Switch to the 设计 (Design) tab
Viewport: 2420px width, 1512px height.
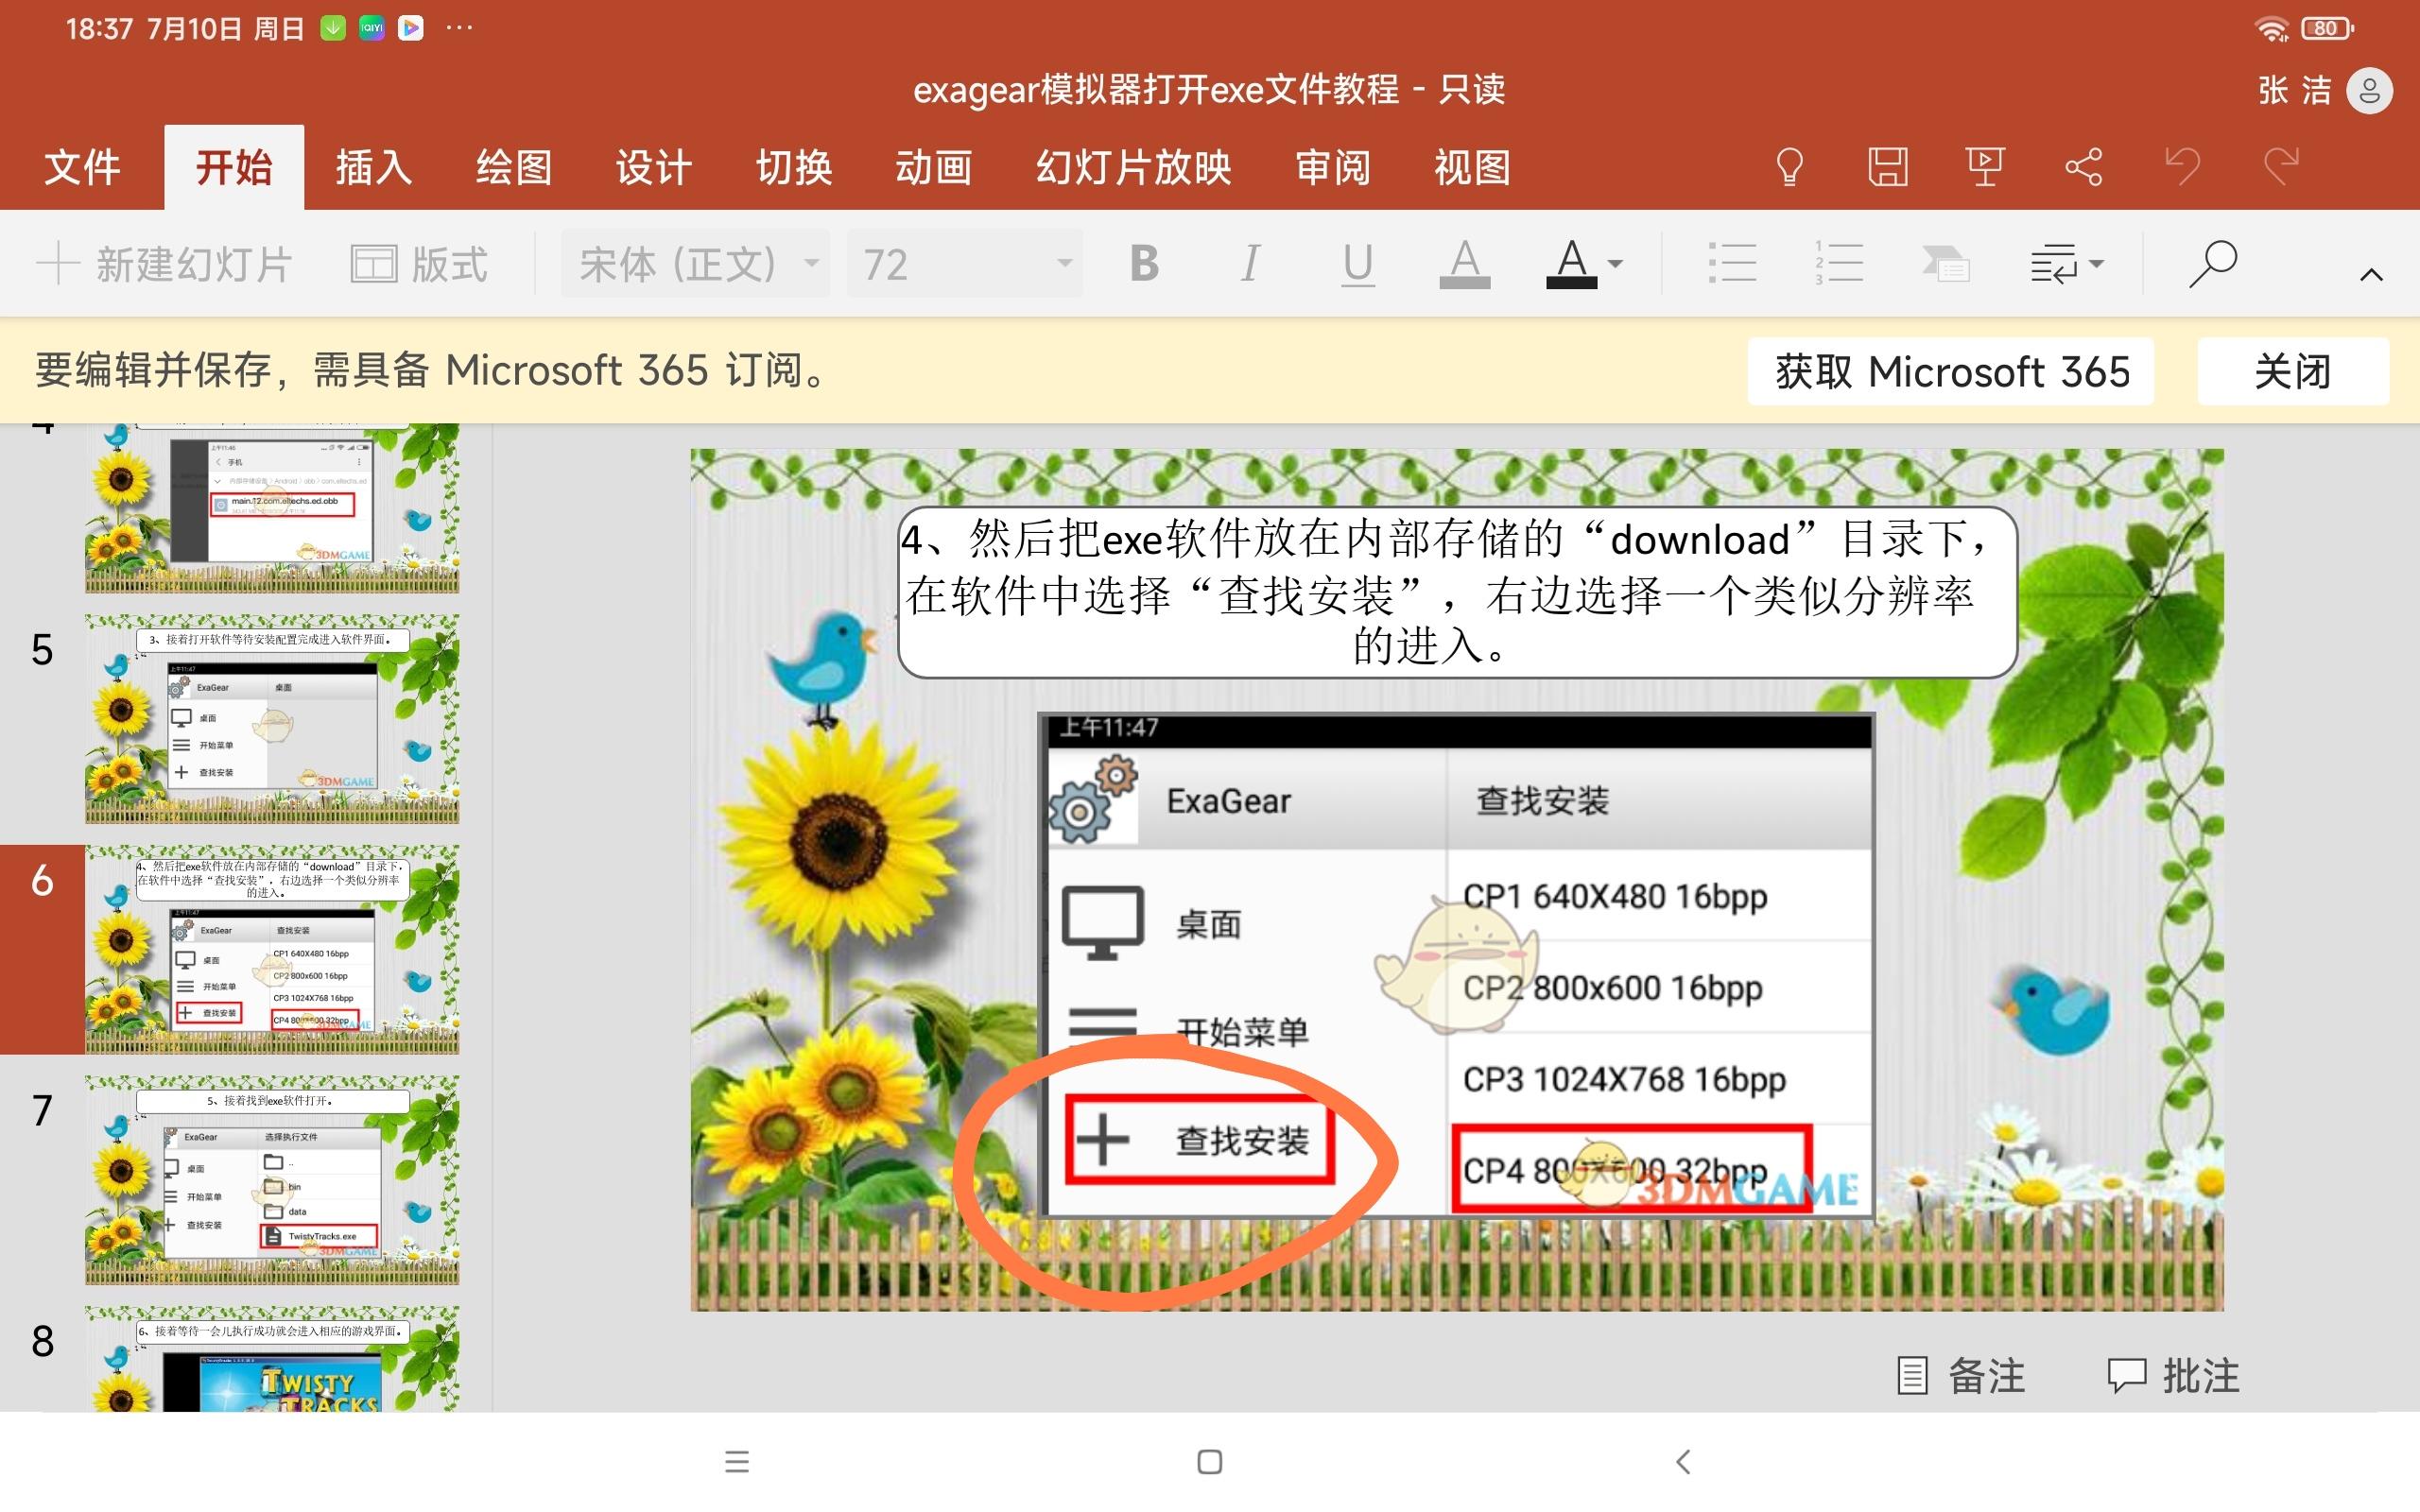(654, 167)
